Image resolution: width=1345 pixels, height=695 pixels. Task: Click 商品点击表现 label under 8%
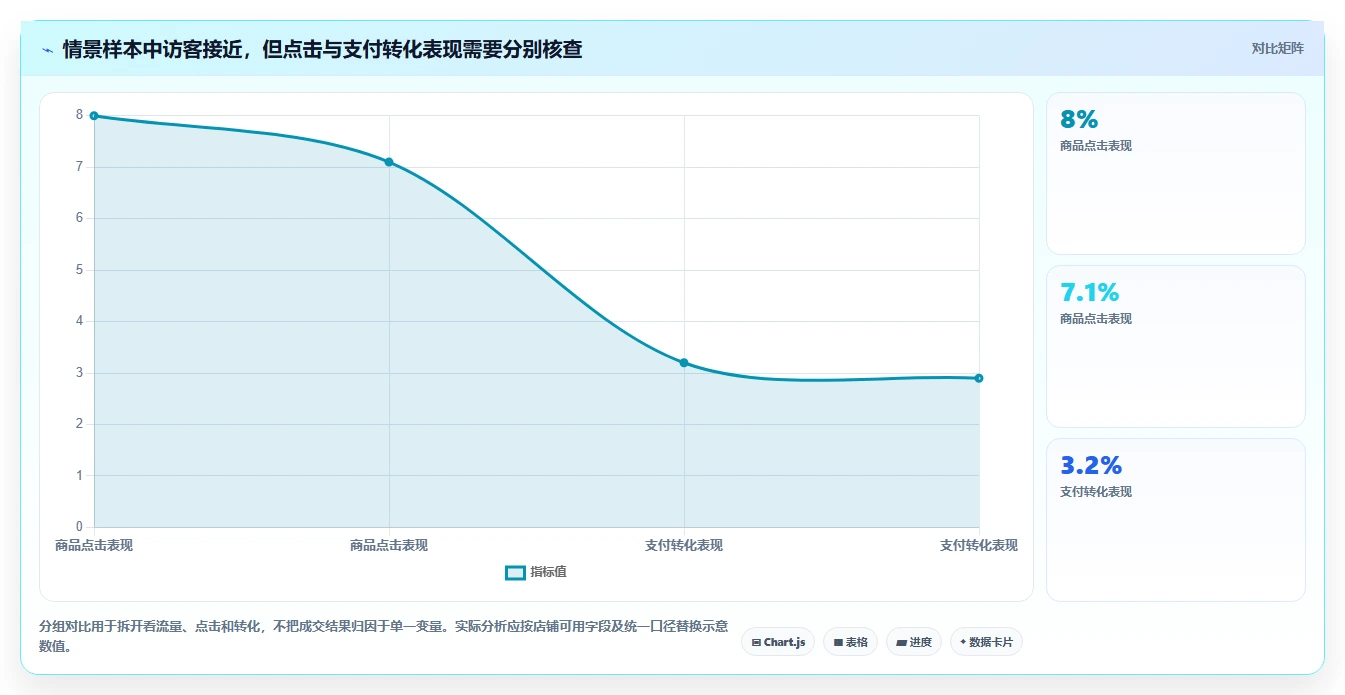pos(1096,145)
